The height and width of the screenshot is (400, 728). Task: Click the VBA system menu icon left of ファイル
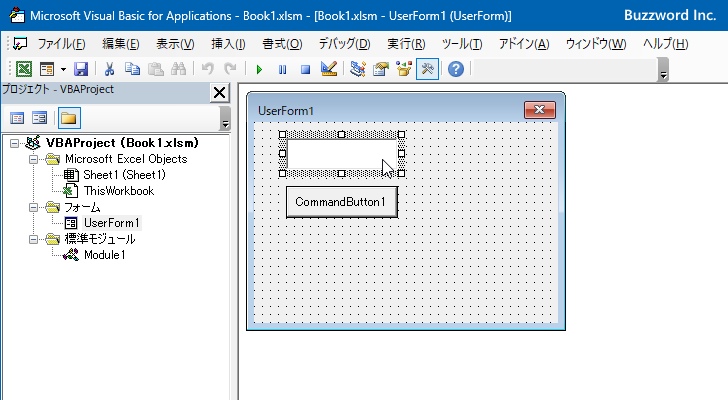coord(20,44)
